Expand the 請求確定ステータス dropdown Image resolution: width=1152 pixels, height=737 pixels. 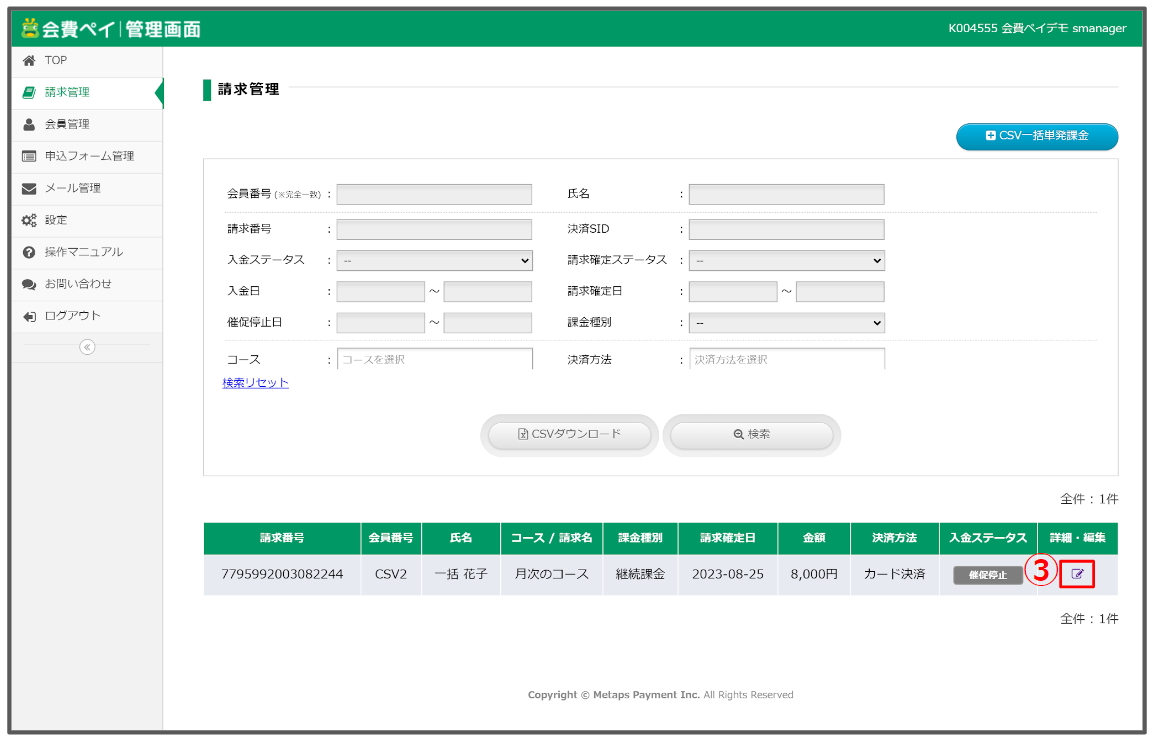pyautogui.click(x=786, y=261)
